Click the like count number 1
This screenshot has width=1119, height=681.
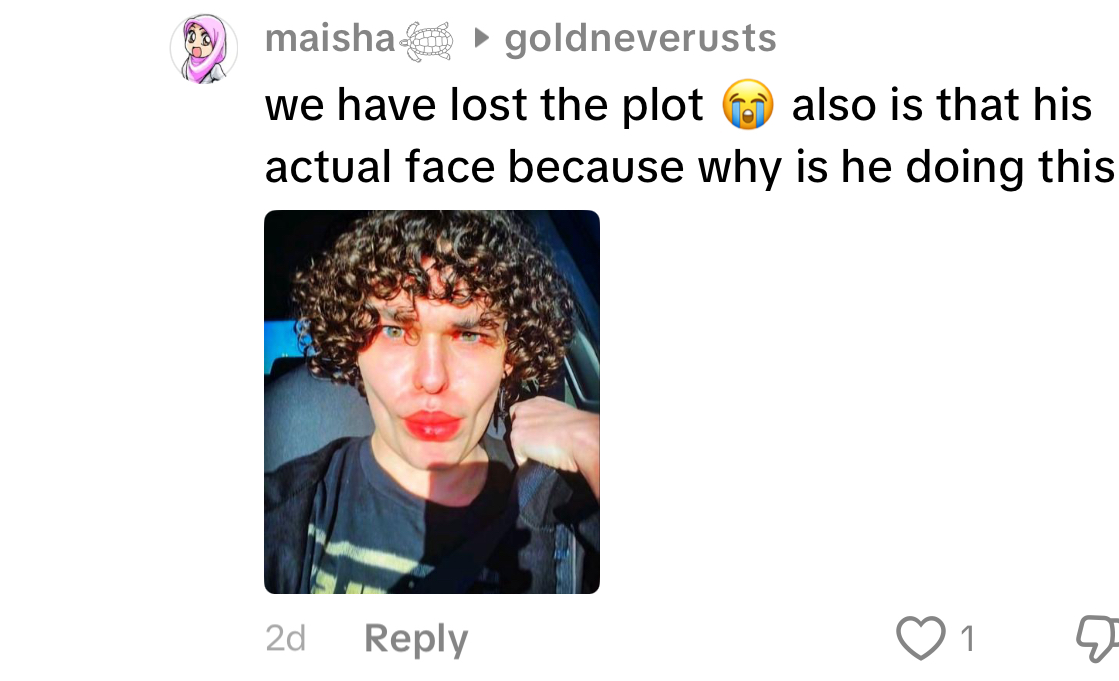coord(967,638)
